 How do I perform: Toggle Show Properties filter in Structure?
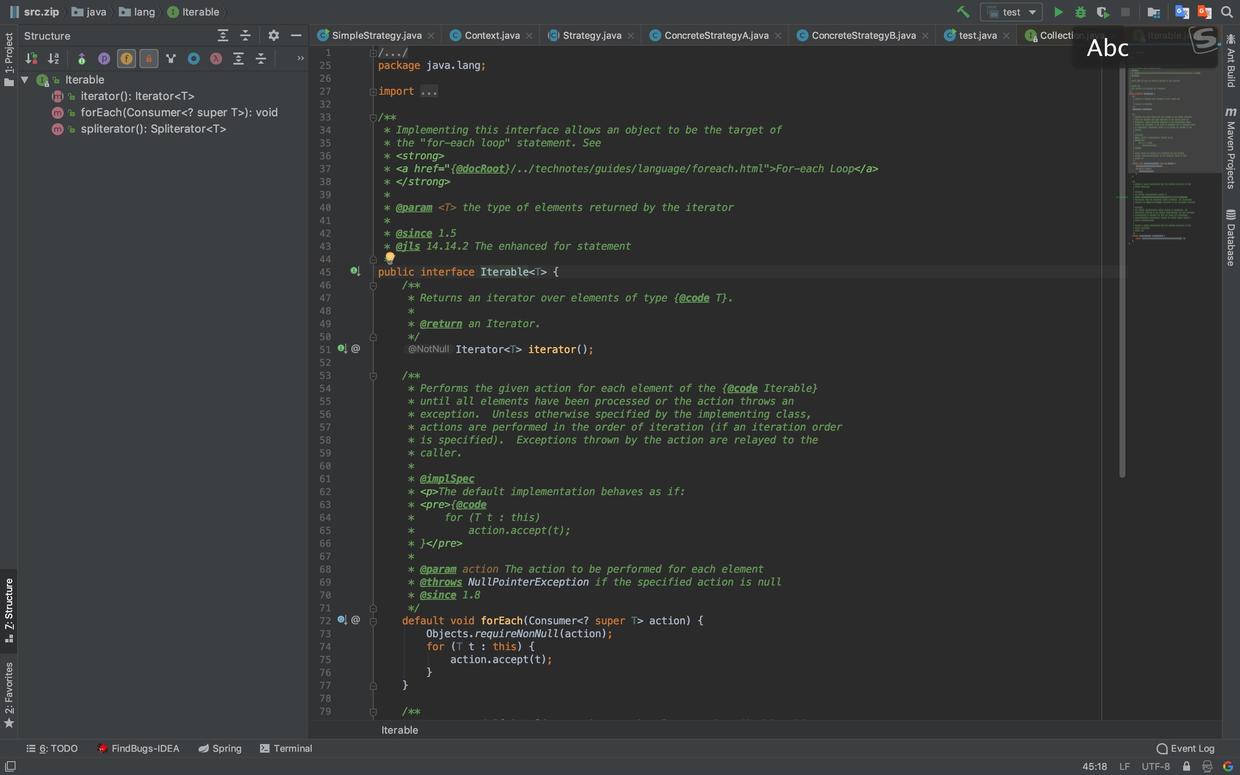[x=104, y=59]
